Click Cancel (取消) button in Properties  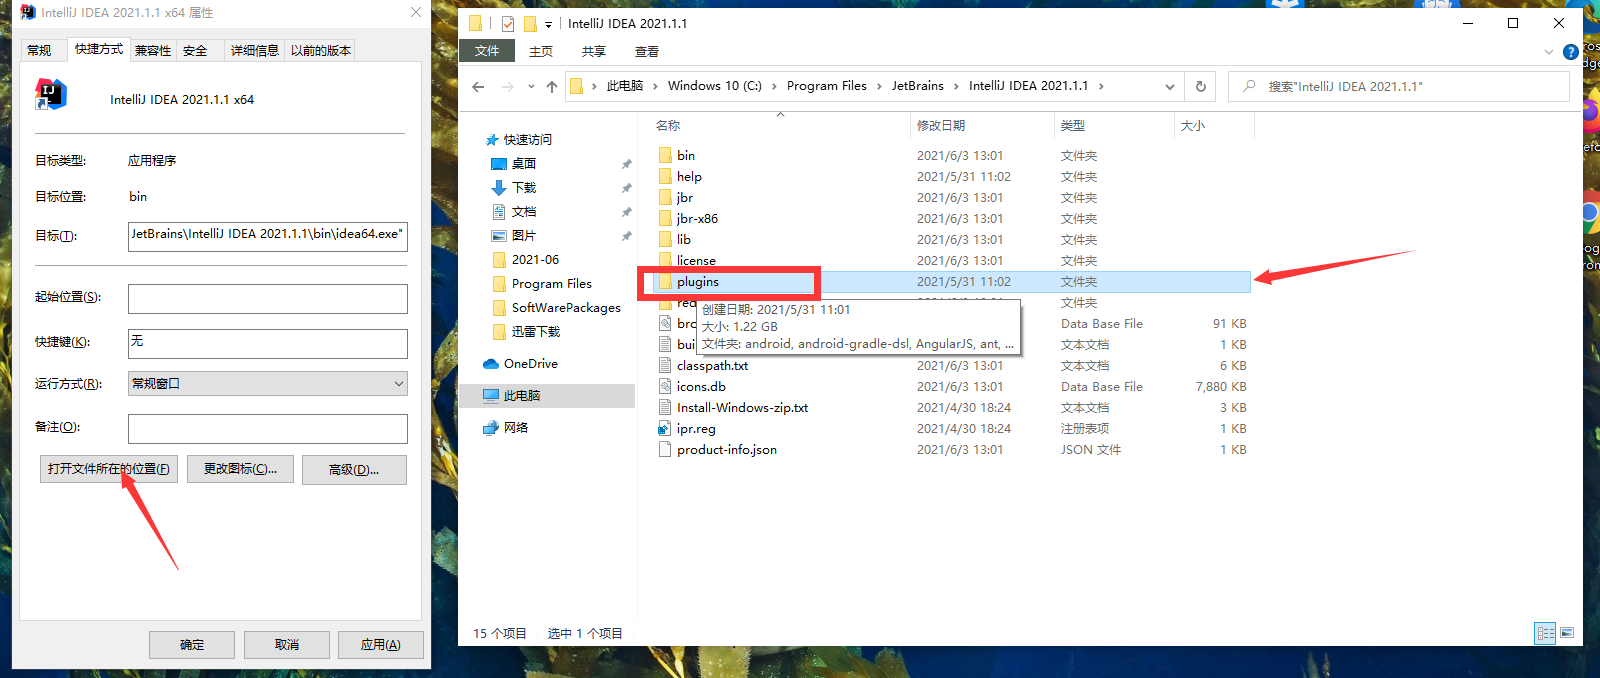[287, 645]
